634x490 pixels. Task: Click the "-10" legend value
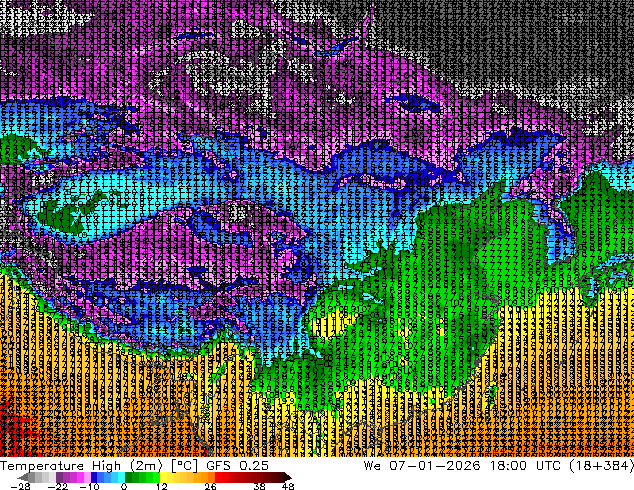[x=89, y=486]
